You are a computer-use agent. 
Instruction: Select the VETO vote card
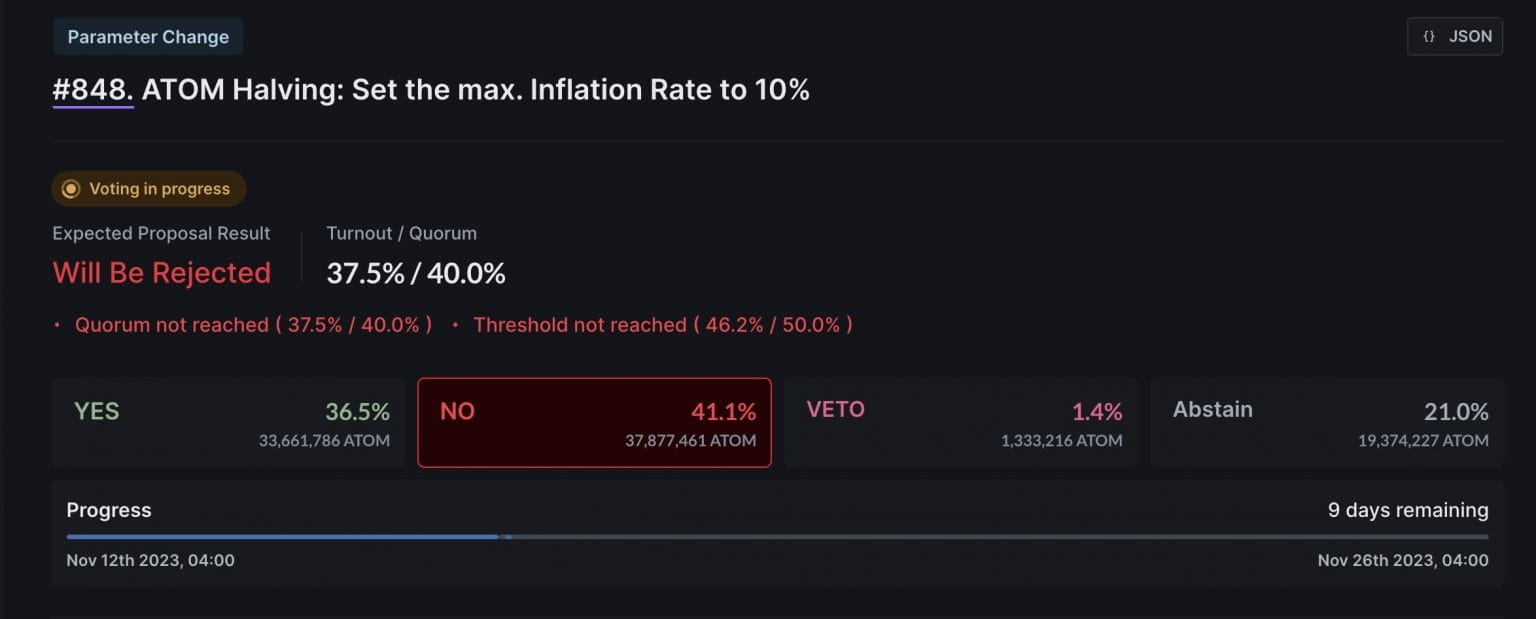coord(960,423)
